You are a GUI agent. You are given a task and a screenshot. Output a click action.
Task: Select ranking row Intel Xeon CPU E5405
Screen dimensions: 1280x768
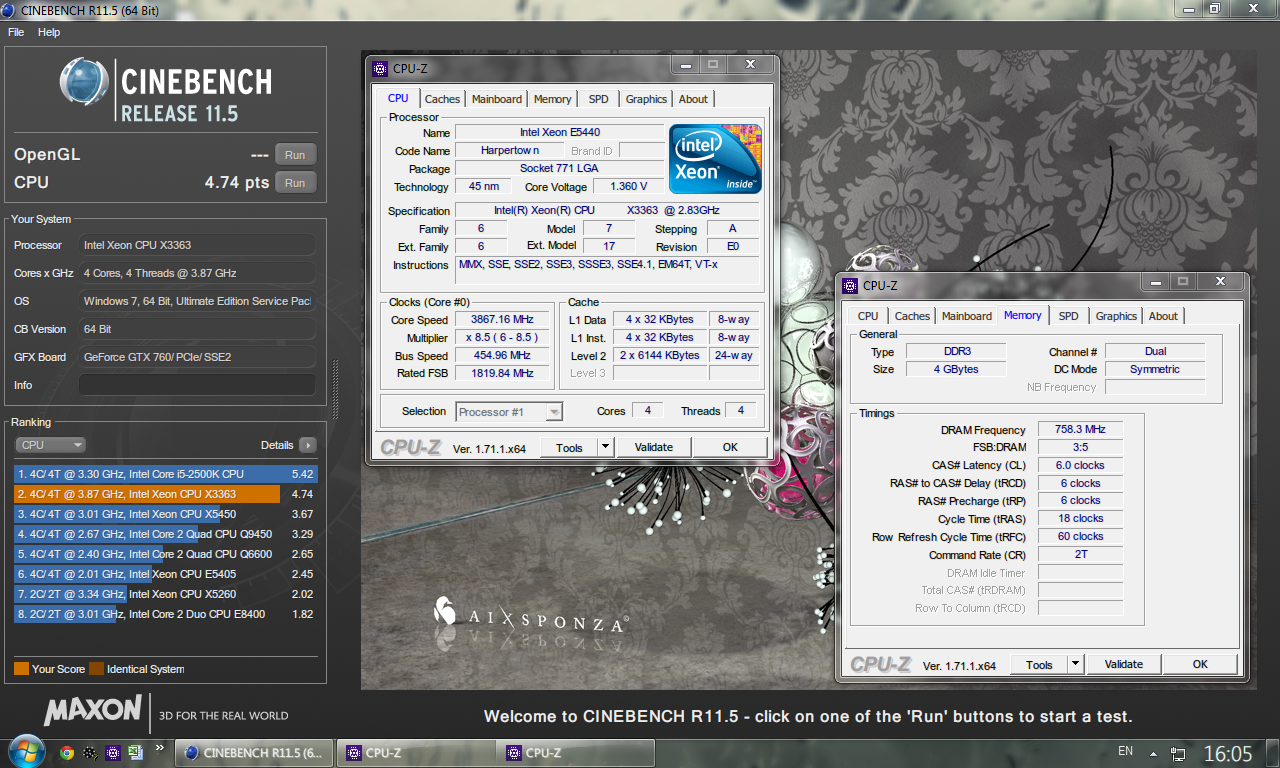[166, 574]
